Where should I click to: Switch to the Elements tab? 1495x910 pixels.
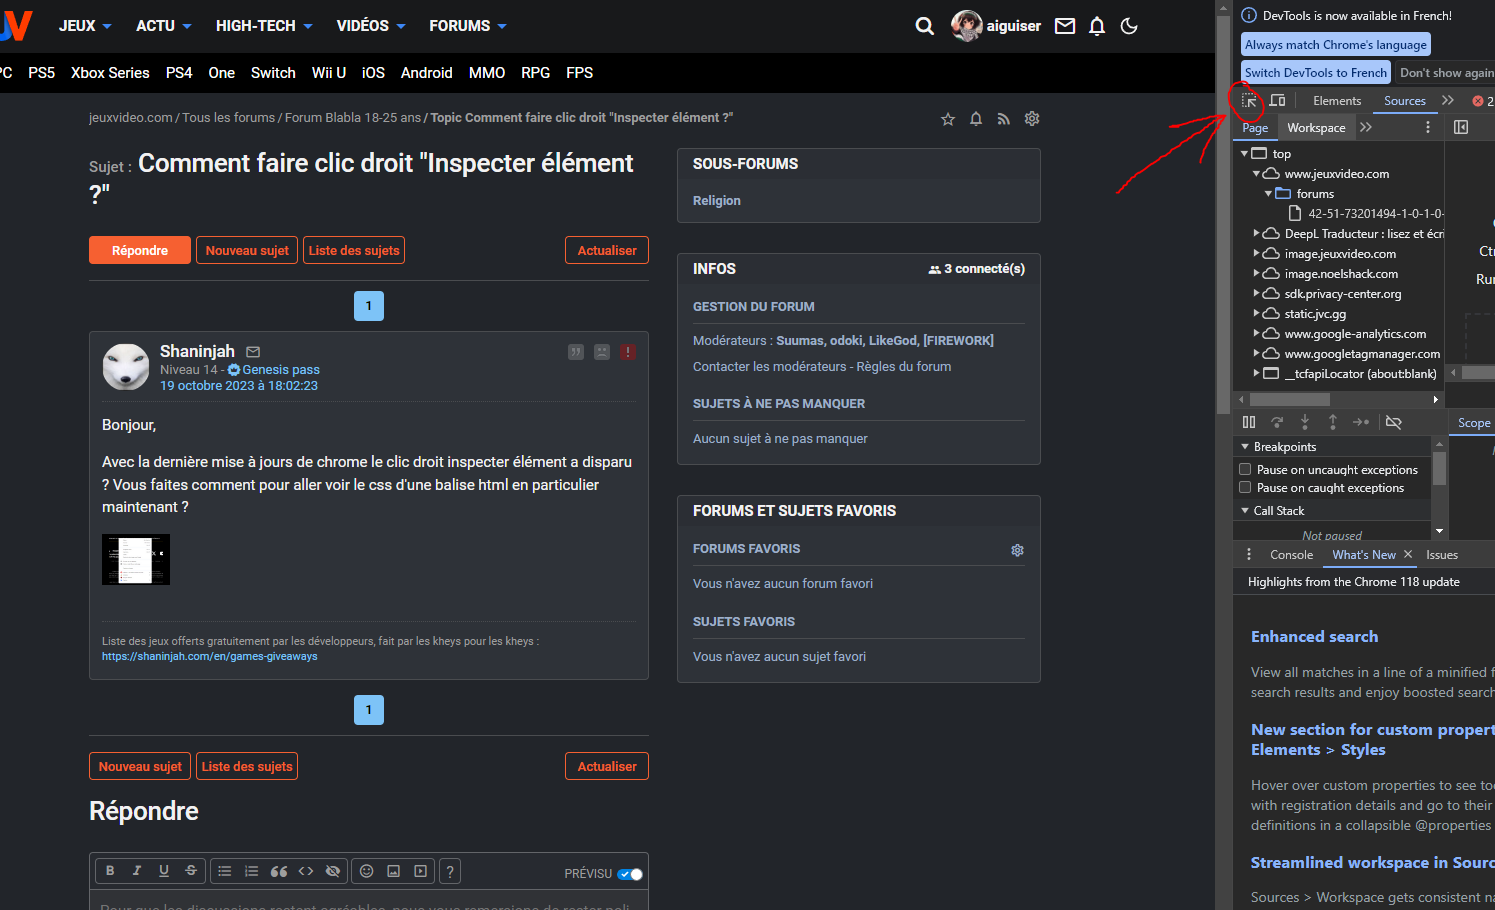point(1337,101)
